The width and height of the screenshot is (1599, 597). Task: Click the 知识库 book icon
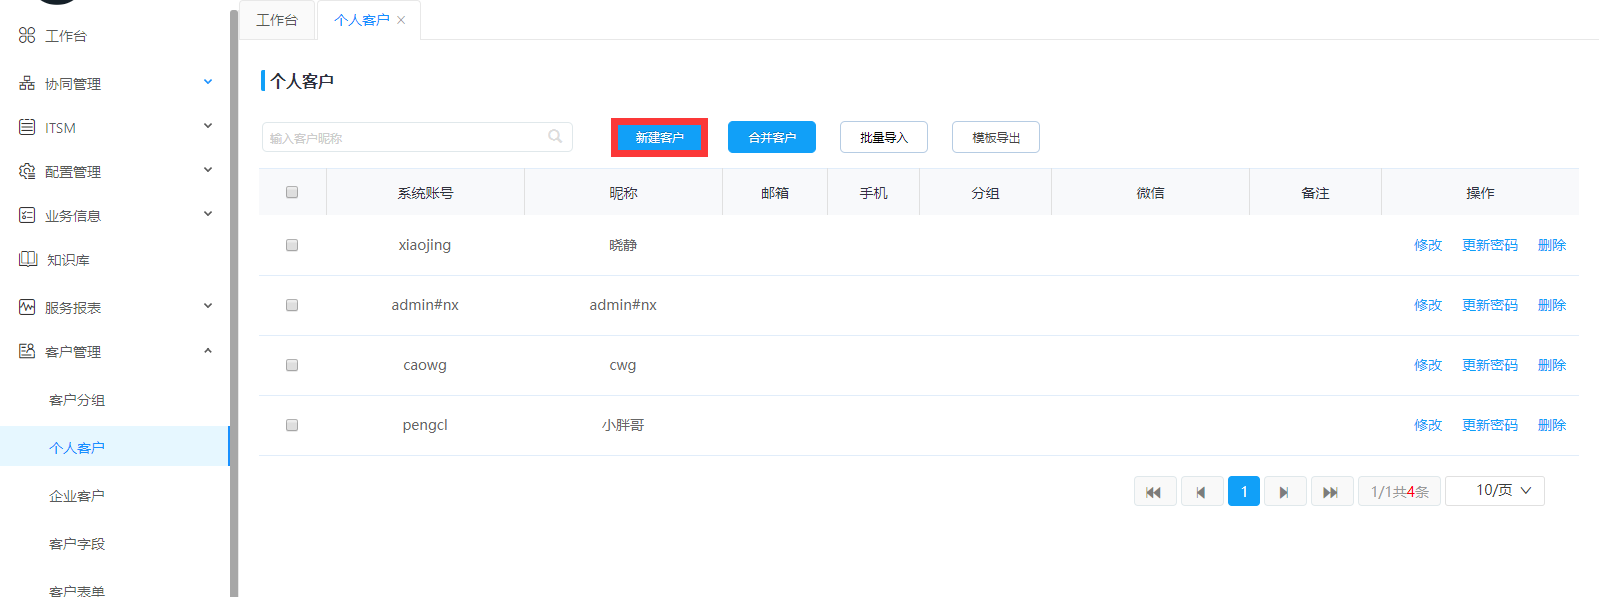pyautogui.click(x=28, y=260)
